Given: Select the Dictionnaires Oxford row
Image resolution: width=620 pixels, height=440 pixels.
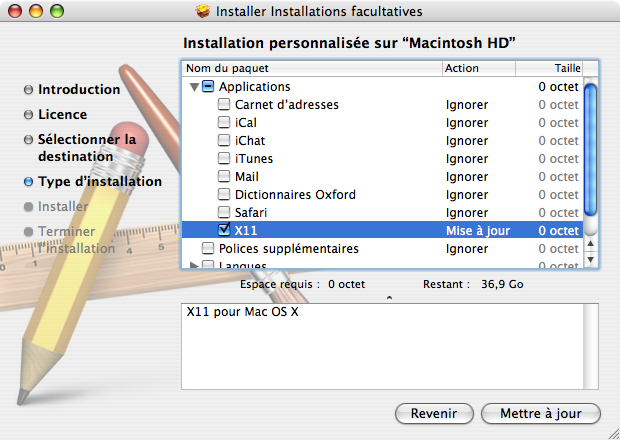Looking at the screenshot, I should tap(295, 195).
